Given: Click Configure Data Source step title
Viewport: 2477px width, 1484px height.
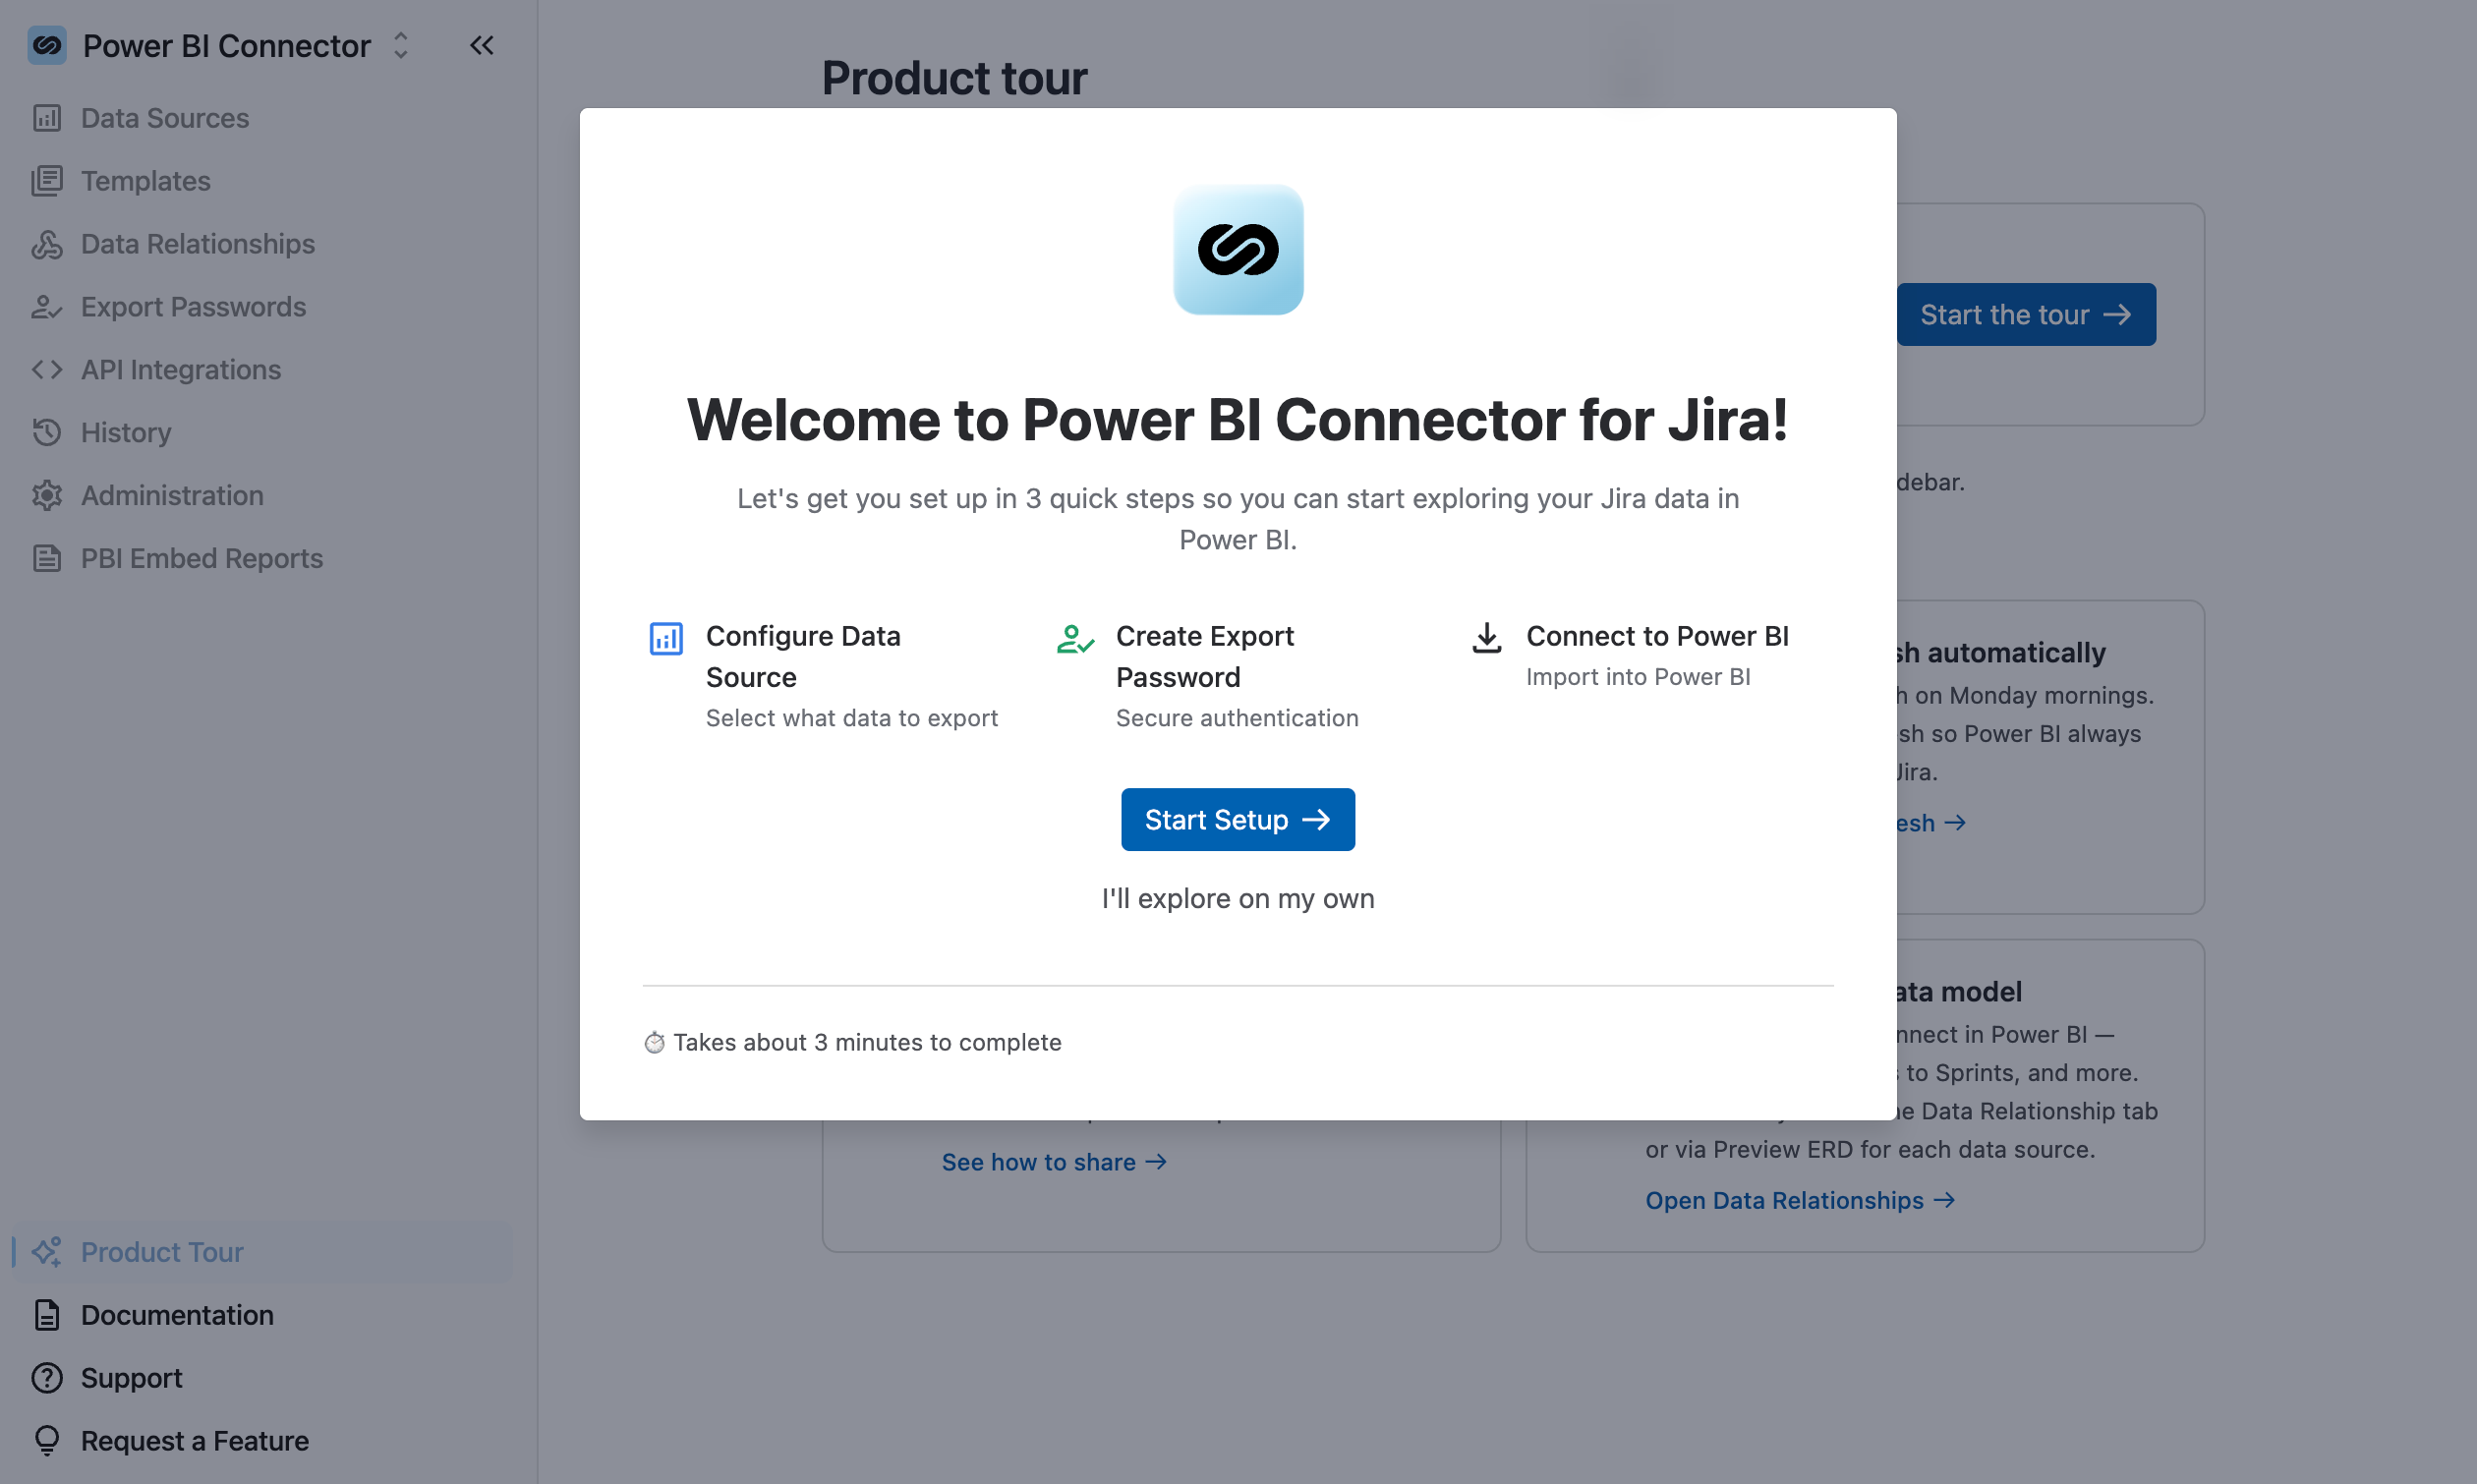Looking at the screenshot, I should 803,657.
